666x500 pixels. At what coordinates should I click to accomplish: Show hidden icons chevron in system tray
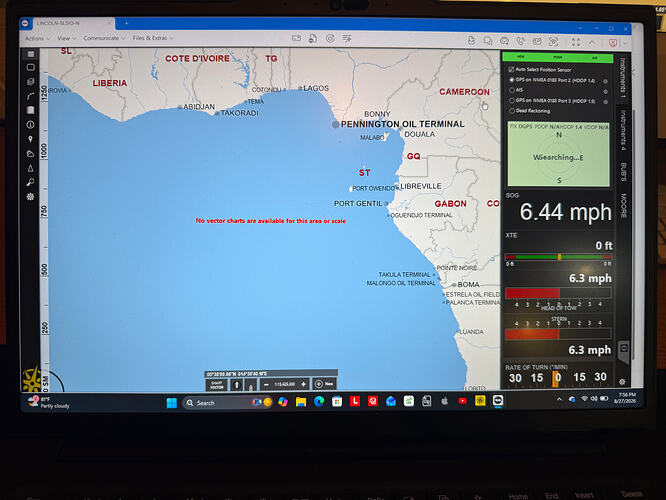559,399
